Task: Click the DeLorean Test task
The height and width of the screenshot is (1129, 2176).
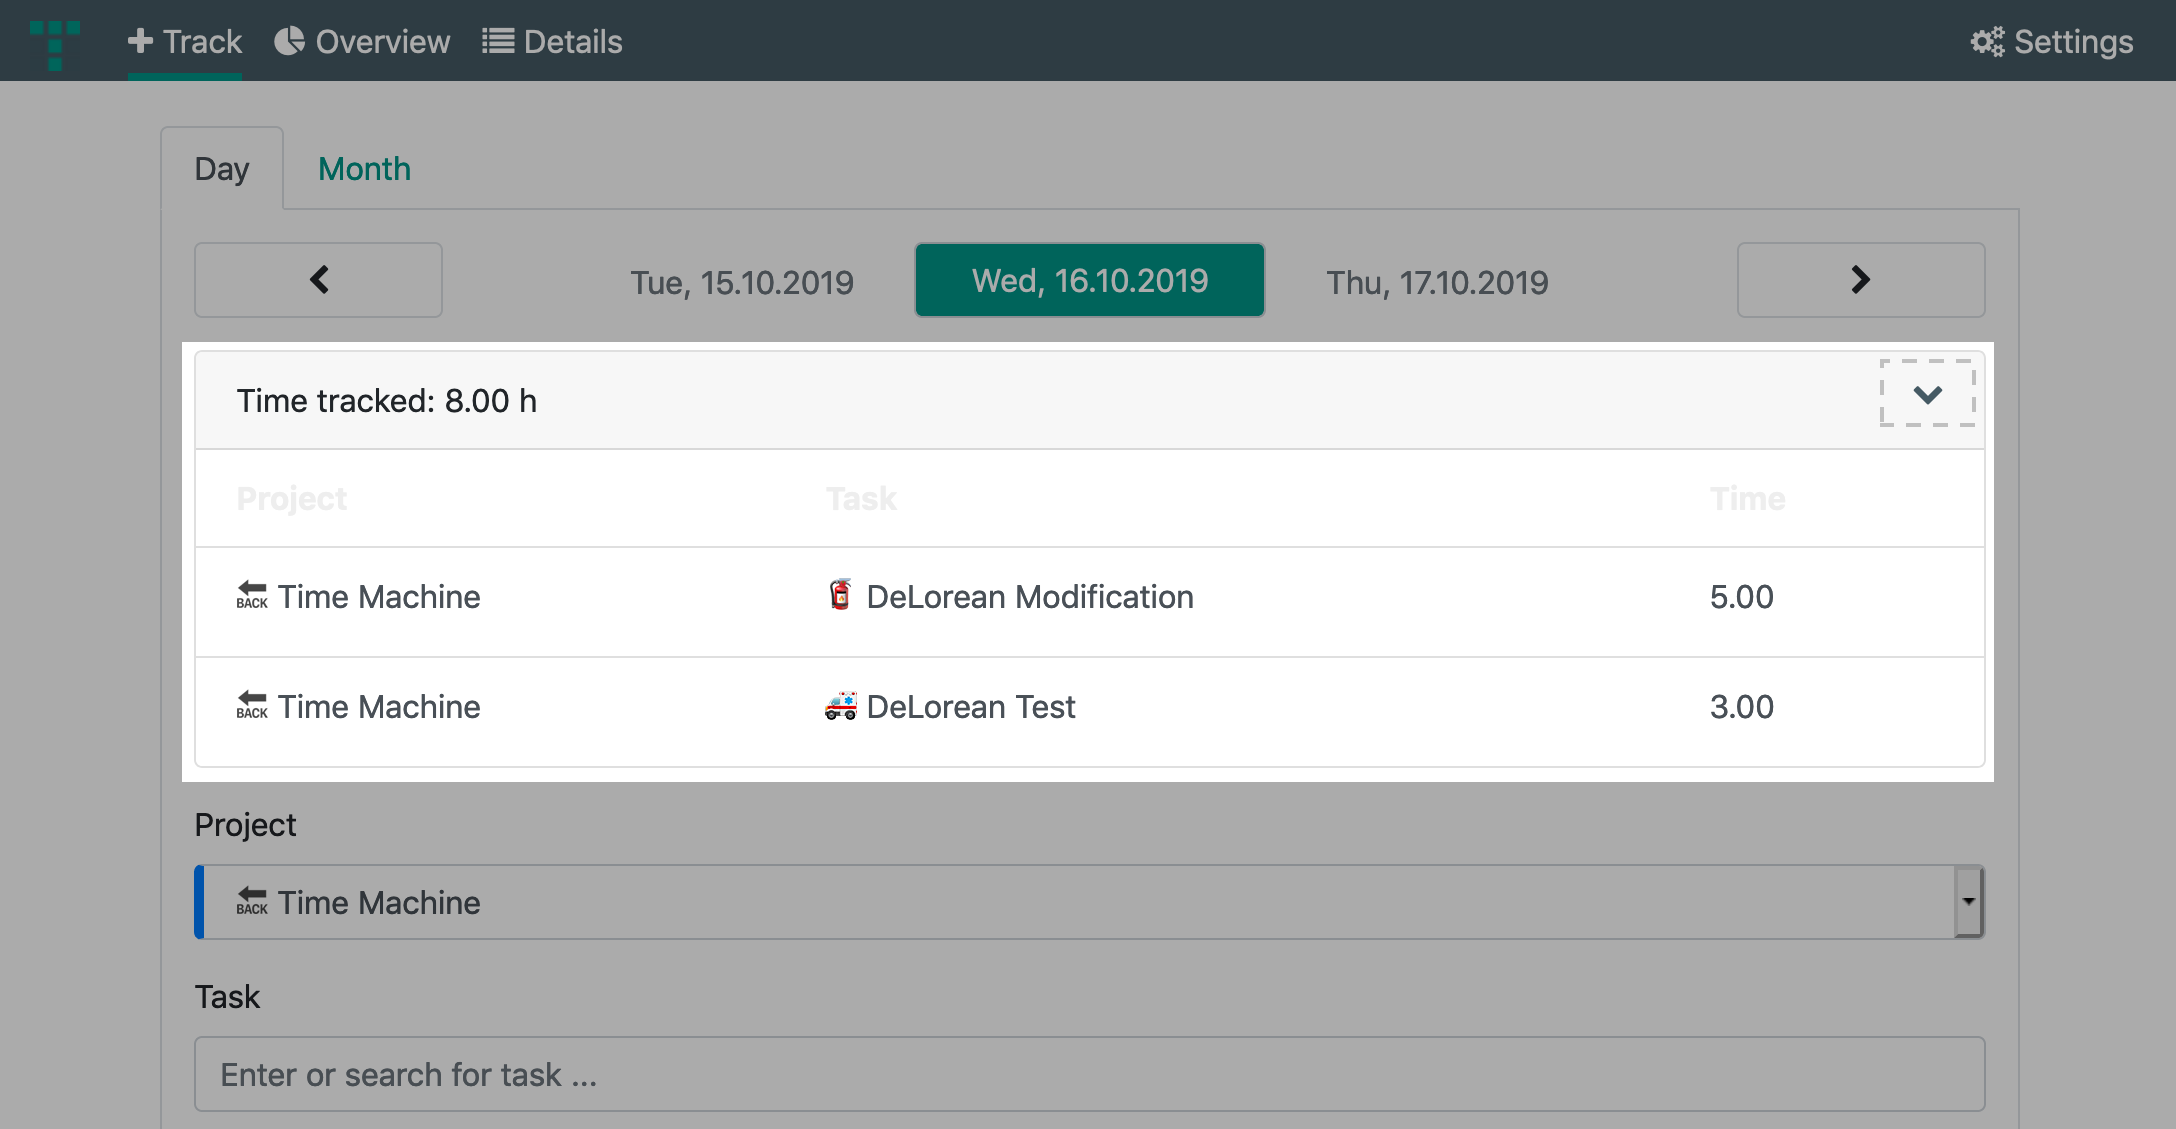Action: [x=971, y=706]
